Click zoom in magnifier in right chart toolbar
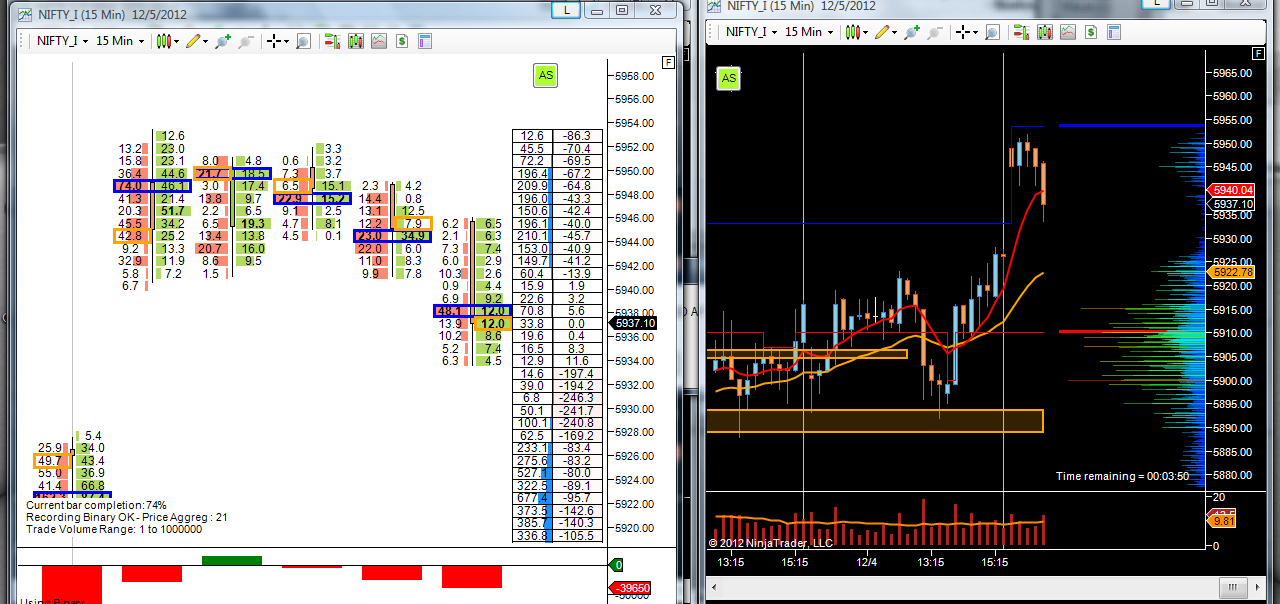1280x604 pixels. click(910, 32)
